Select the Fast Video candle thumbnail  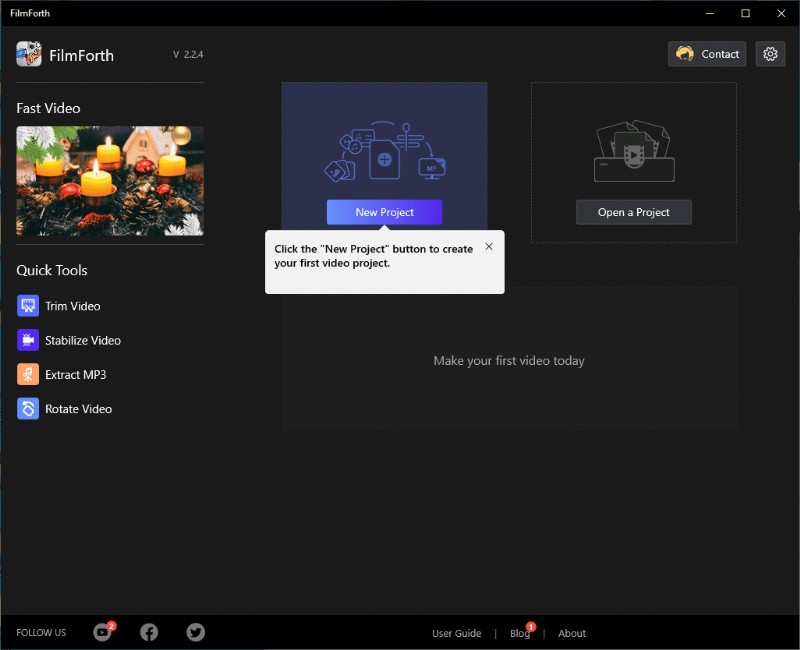point(110,181)
